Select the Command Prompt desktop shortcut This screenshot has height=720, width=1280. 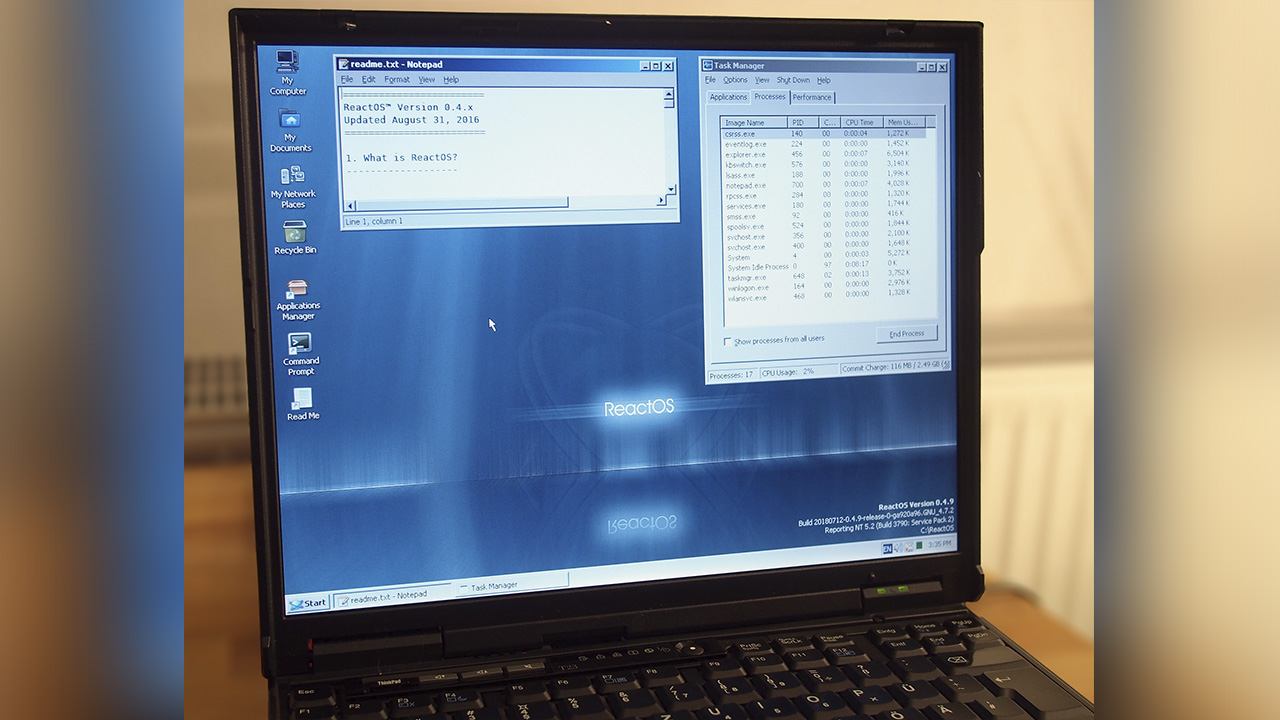click(x=300, y=354)
